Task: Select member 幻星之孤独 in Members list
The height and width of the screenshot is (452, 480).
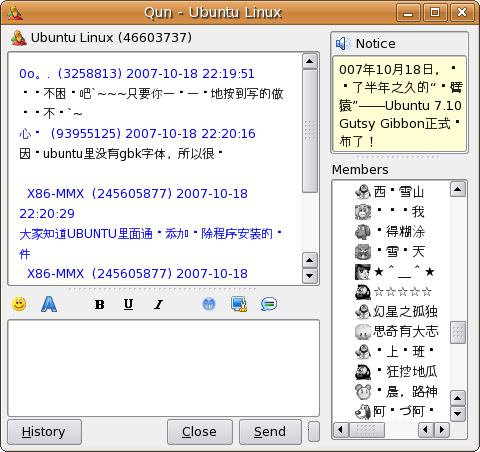Action: (x=397, y=312)
